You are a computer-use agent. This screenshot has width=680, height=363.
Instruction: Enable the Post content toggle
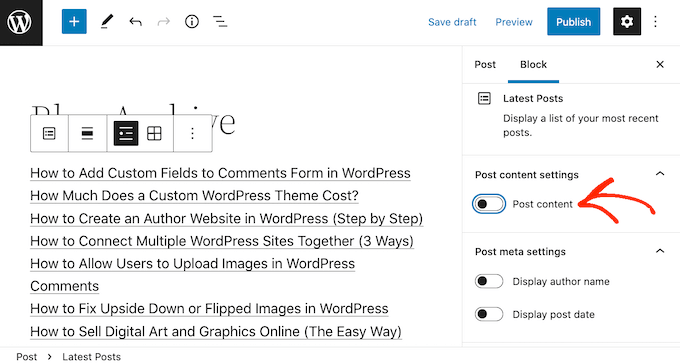coord(489,204)
